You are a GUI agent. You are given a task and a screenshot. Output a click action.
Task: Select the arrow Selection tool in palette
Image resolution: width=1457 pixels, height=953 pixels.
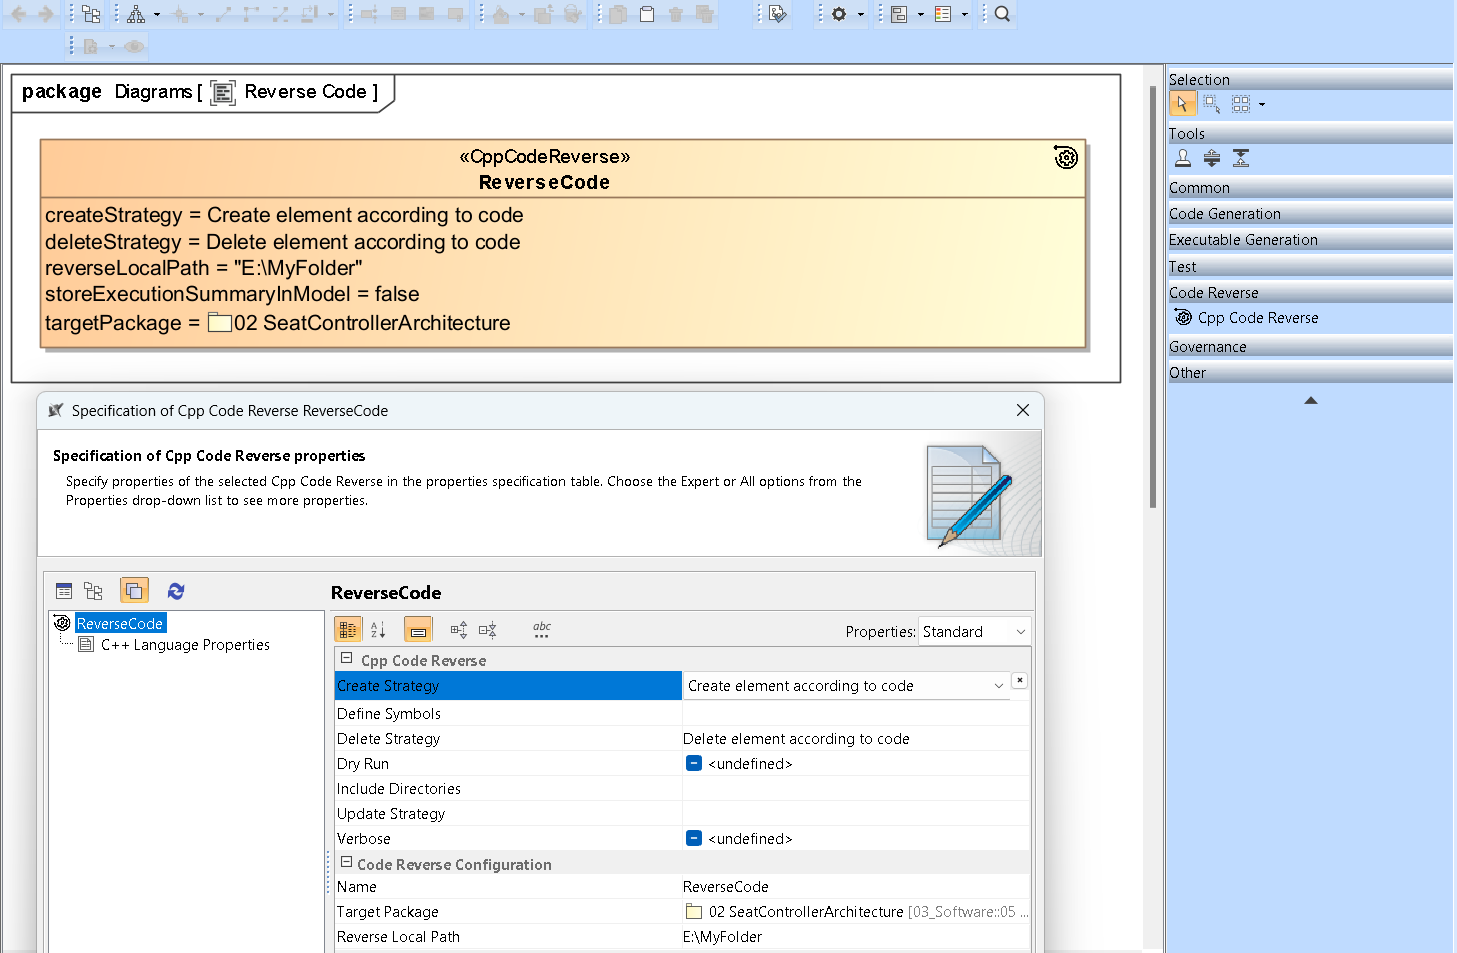coord(1182,104)
